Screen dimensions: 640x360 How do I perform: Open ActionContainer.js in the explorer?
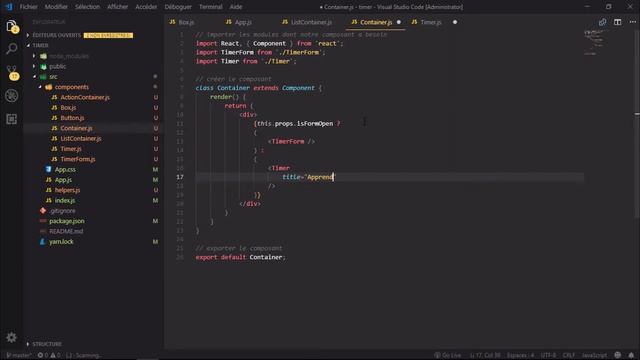pos(85,97)
